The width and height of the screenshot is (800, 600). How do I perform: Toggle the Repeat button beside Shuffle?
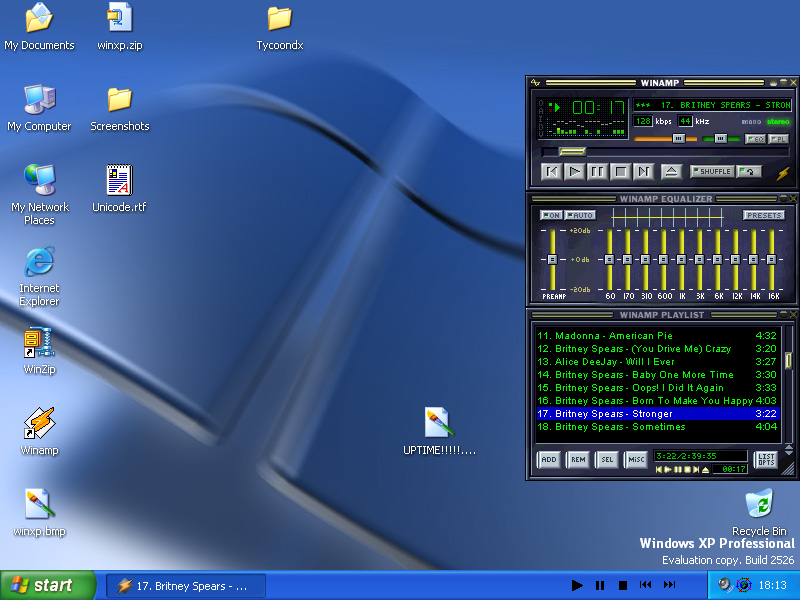748,172
